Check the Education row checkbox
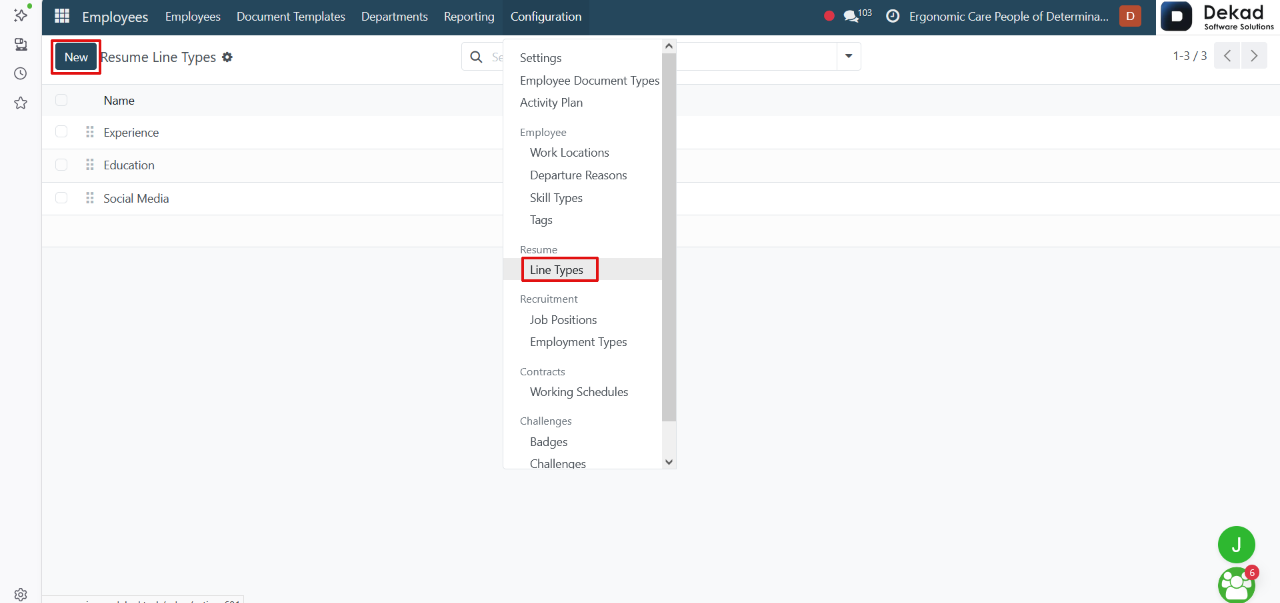 61,165
